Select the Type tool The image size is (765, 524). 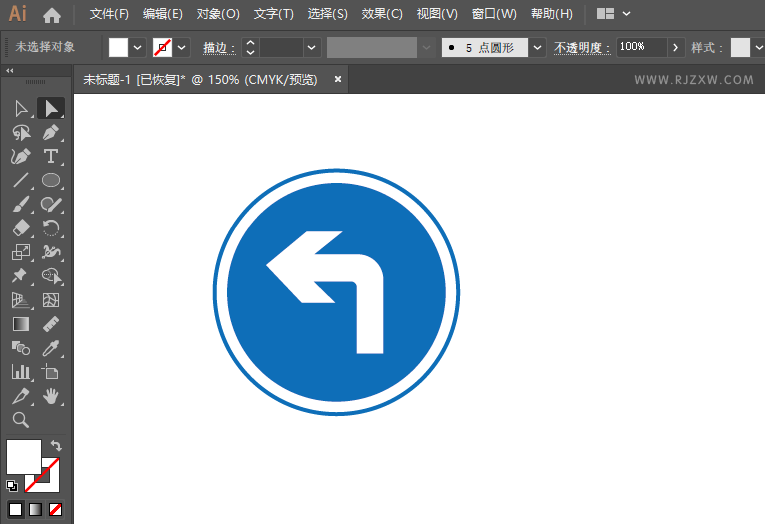coord(50,157)
